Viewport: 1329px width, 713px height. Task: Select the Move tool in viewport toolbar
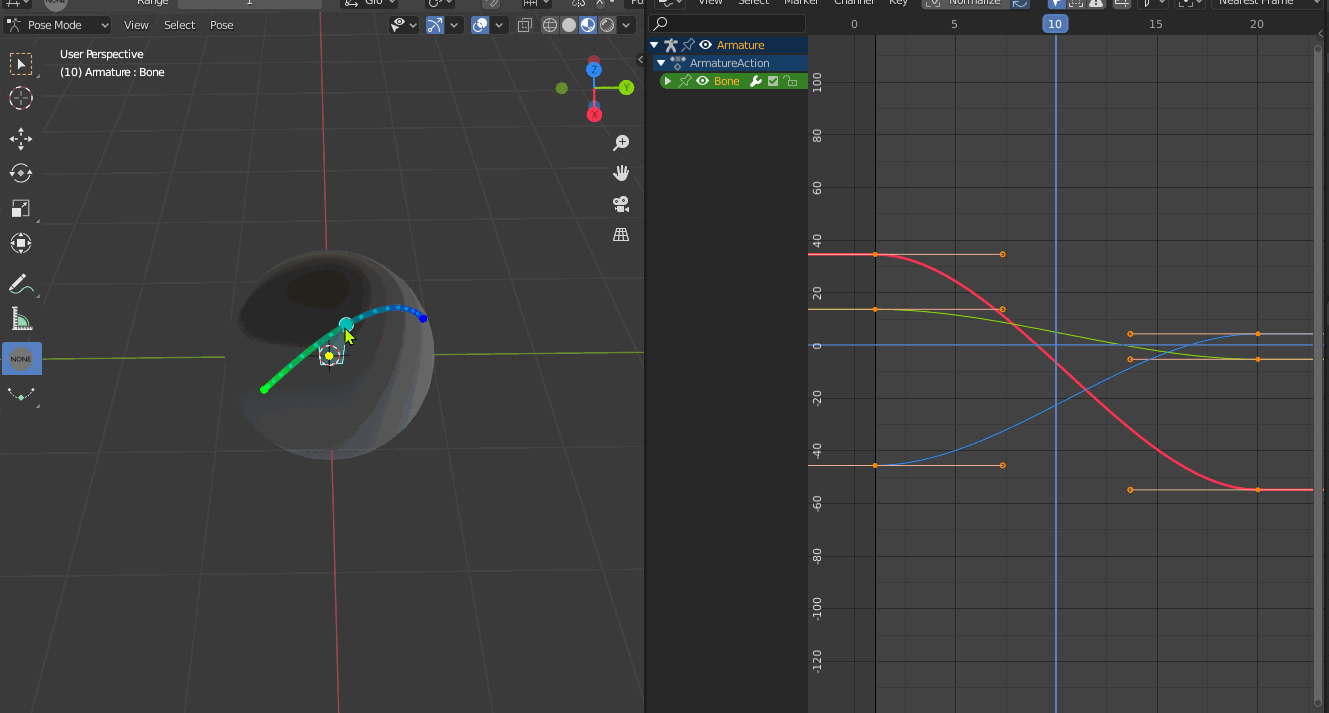pos(21,140)
